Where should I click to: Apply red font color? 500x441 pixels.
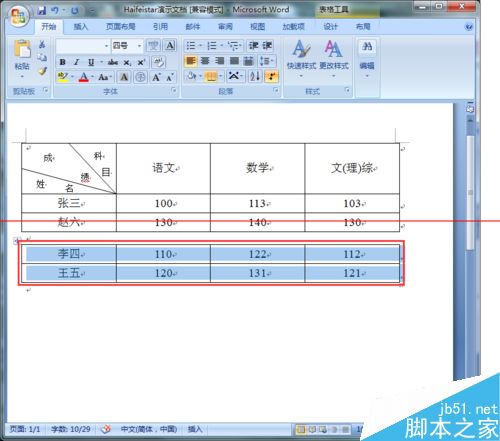[83, 77]
